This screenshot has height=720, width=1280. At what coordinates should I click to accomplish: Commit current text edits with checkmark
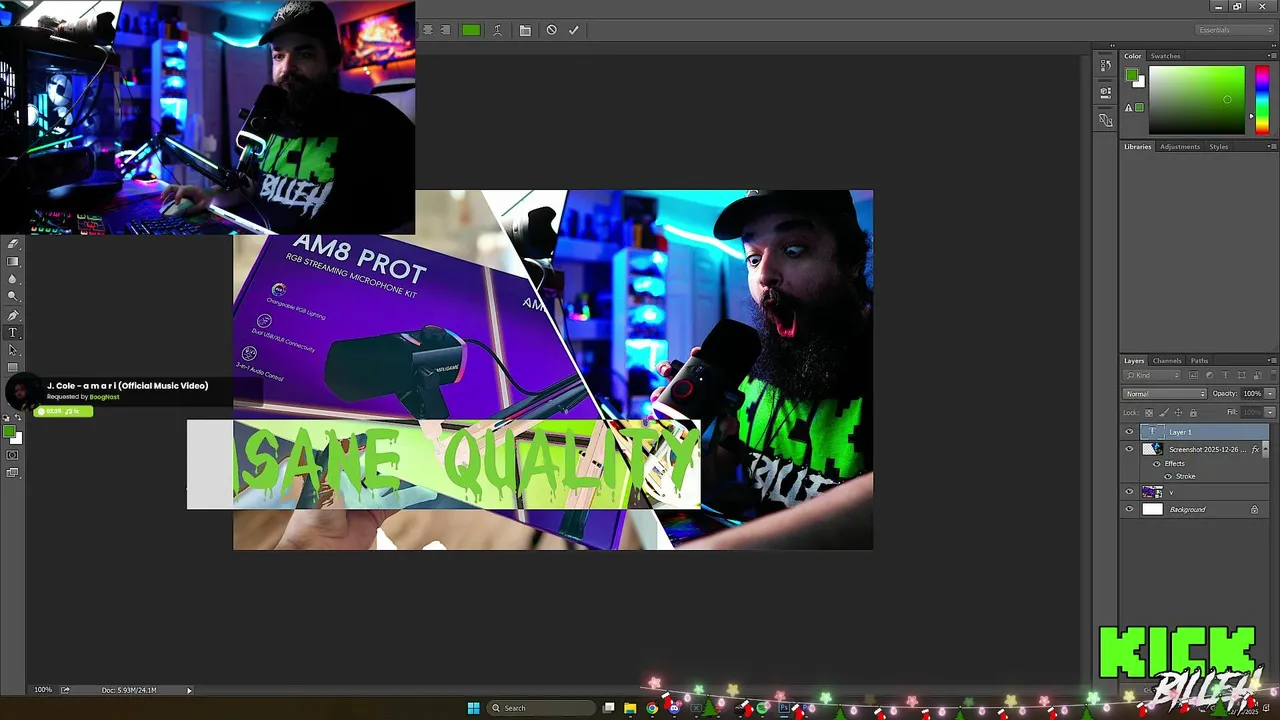[573, 30]
